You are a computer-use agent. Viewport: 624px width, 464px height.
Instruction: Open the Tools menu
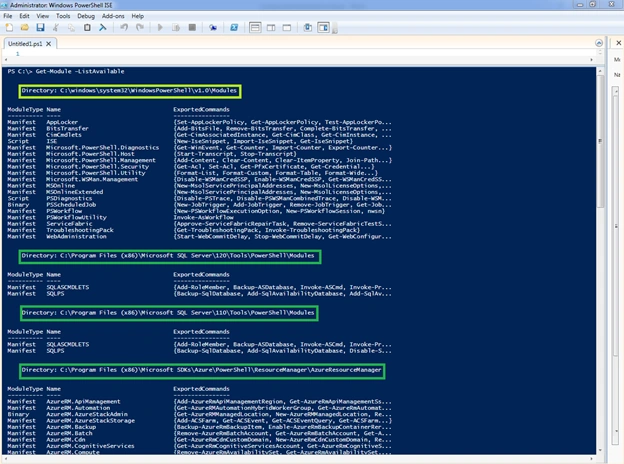coord(63,16)
